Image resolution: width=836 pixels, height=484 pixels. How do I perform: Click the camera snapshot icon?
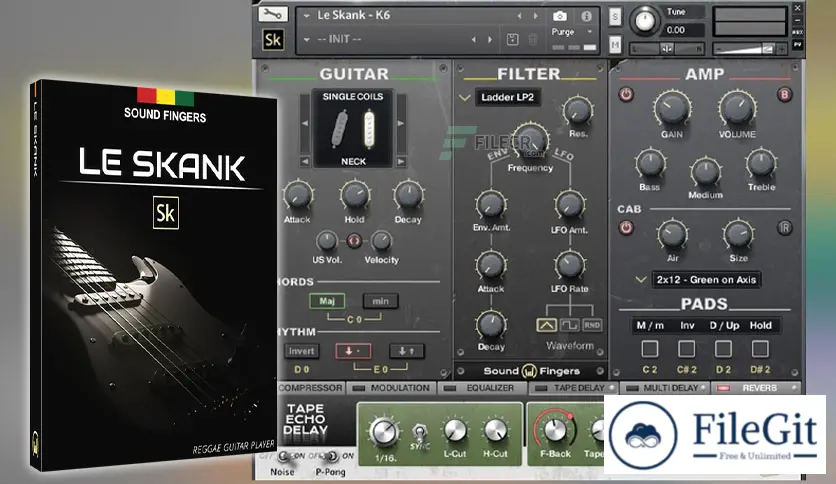tap(559, 16)
